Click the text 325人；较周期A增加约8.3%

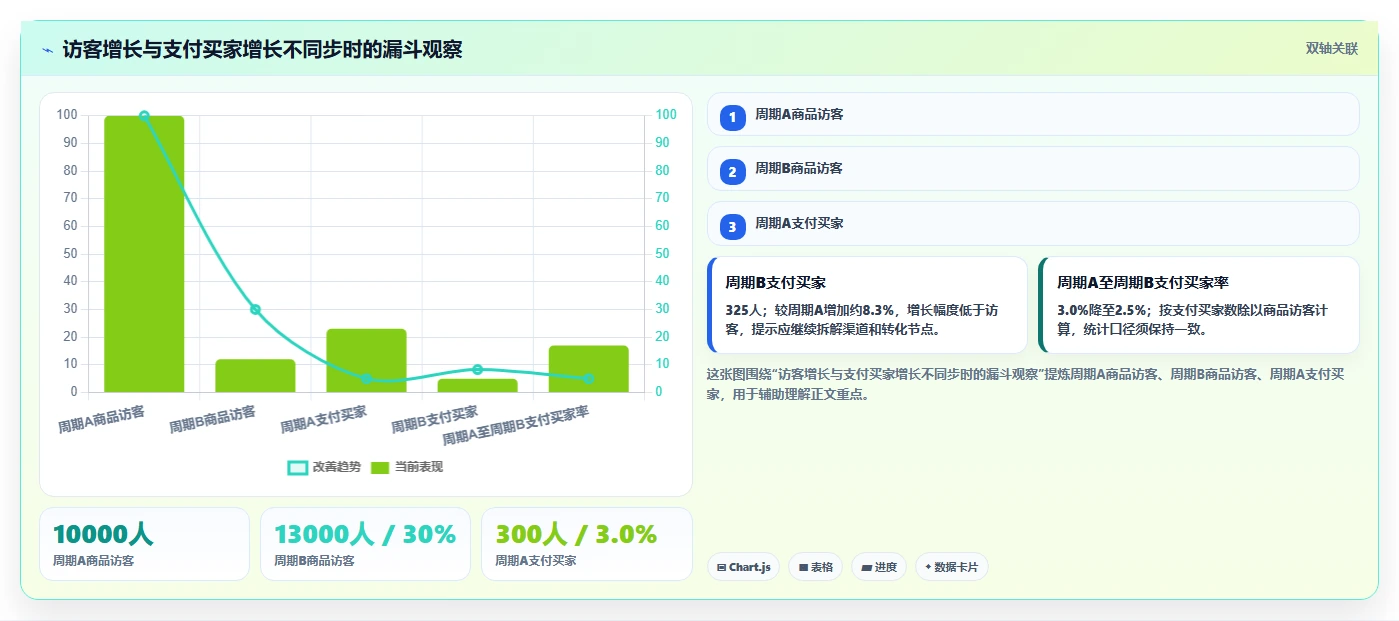click(x=809, y=310)
